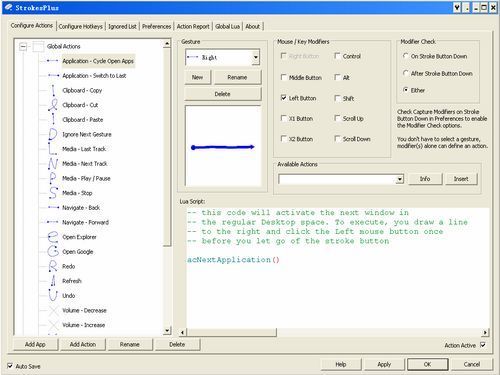Click the Volume Decrease gesture icon
The height and width of the screenshot is (375, 500).
point(53,310)
